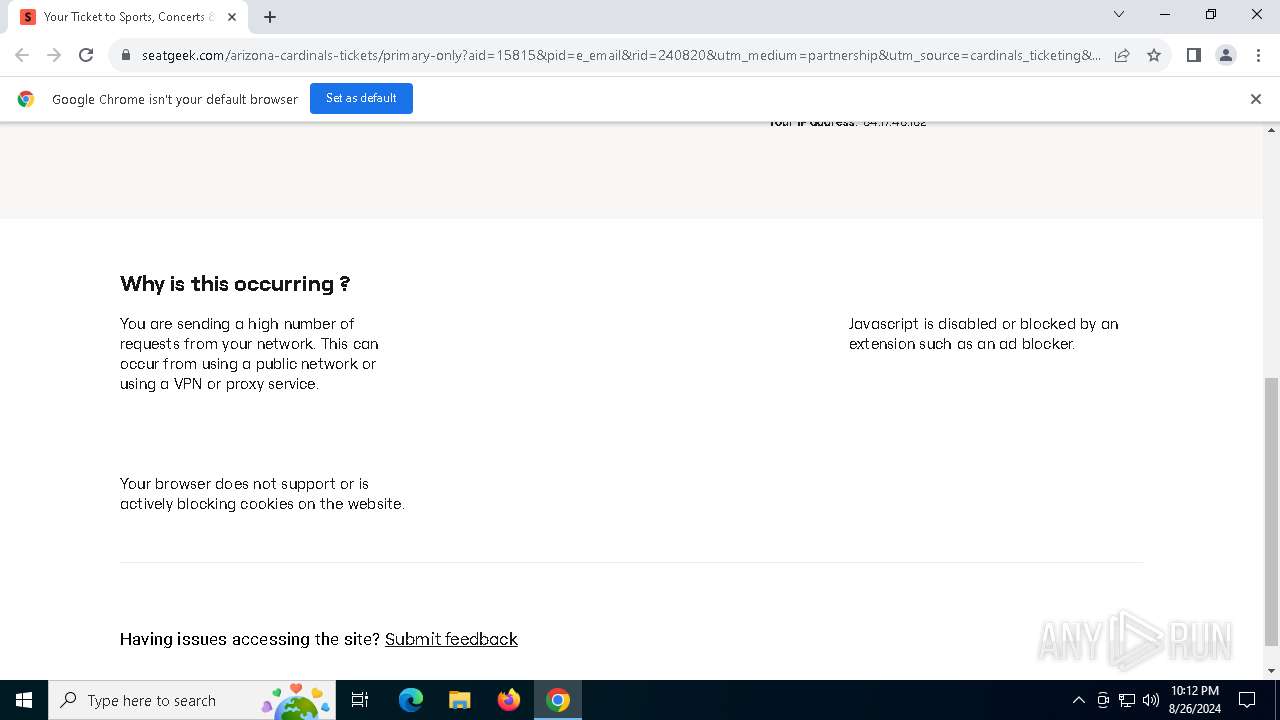1280x720 pixels.
Task: Show hidden system tray icons
Action: tap(1078, 700)
